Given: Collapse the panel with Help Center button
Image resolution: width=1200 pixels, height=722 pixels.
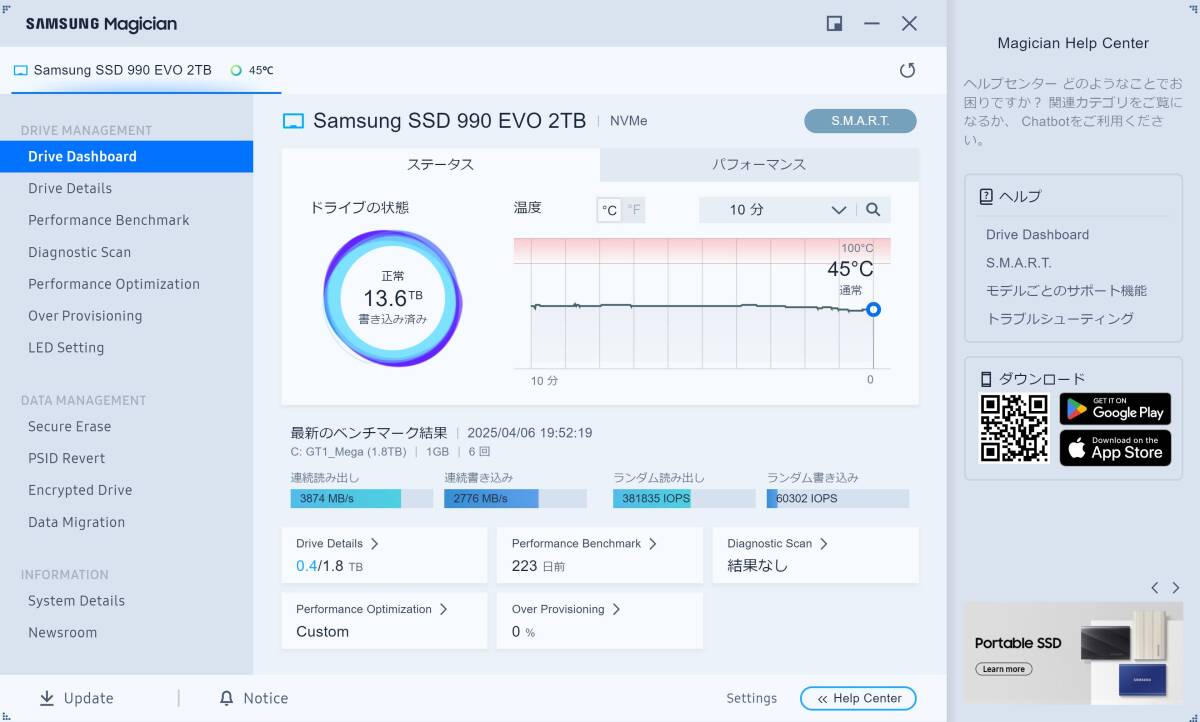Looking at the screenshot, I should click(858, 698).
